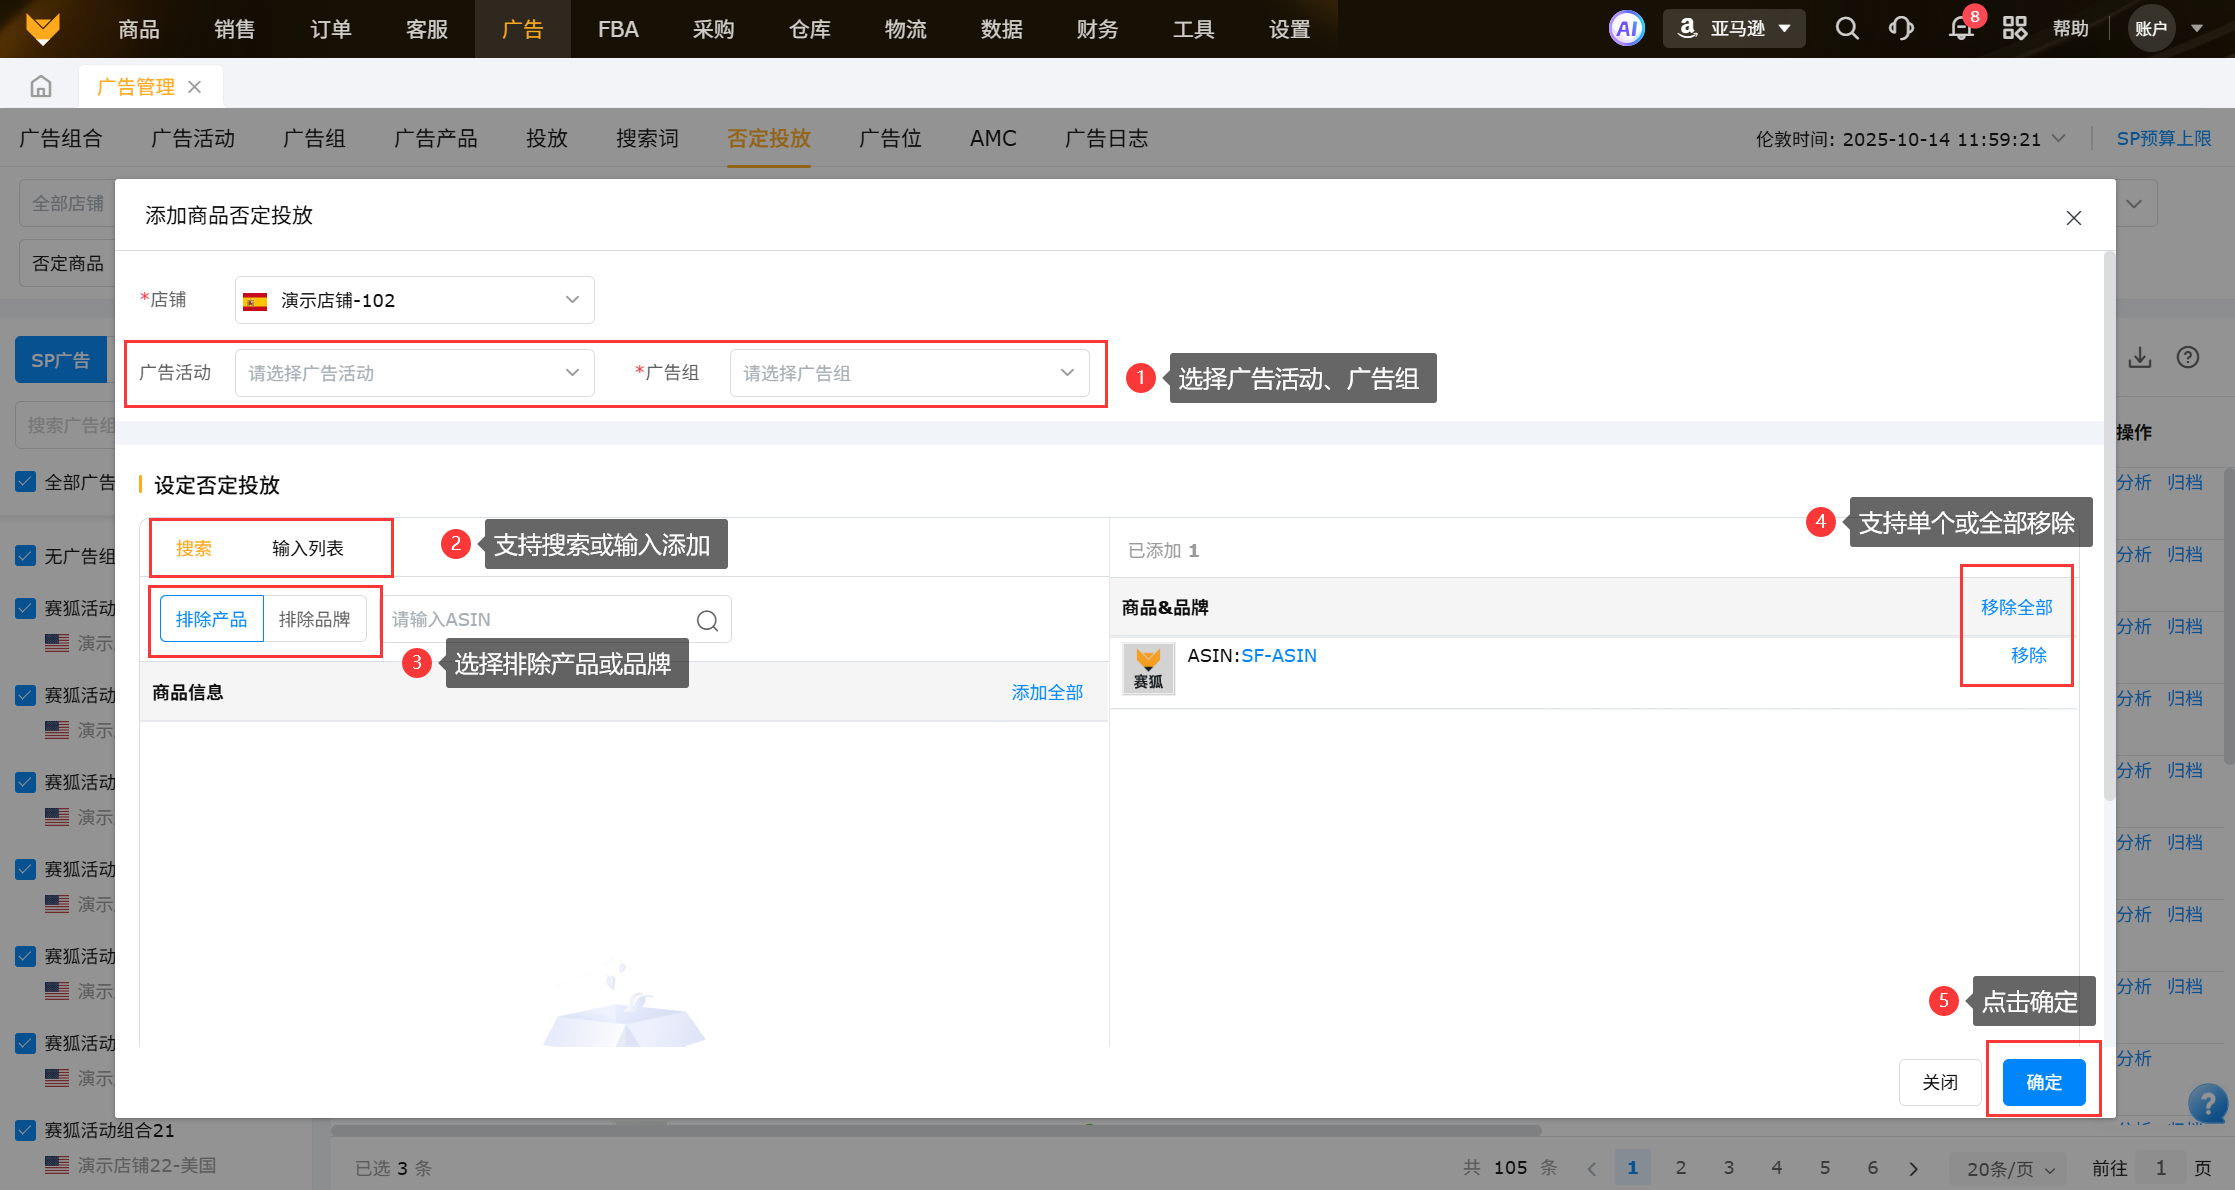2235x1190 pixels.
Task: Open notifications bell with badge
Action: [x=1961, y=28]
